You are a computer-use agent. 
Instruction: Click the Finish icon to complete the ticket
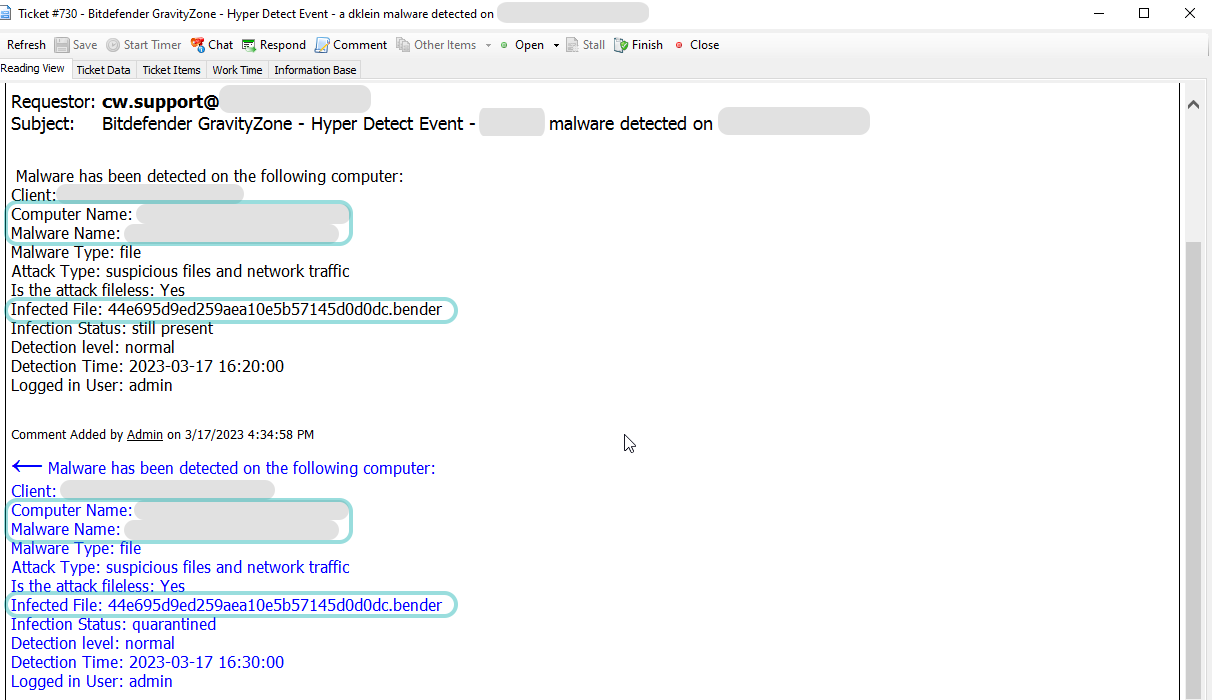click(x=637, y=44)
